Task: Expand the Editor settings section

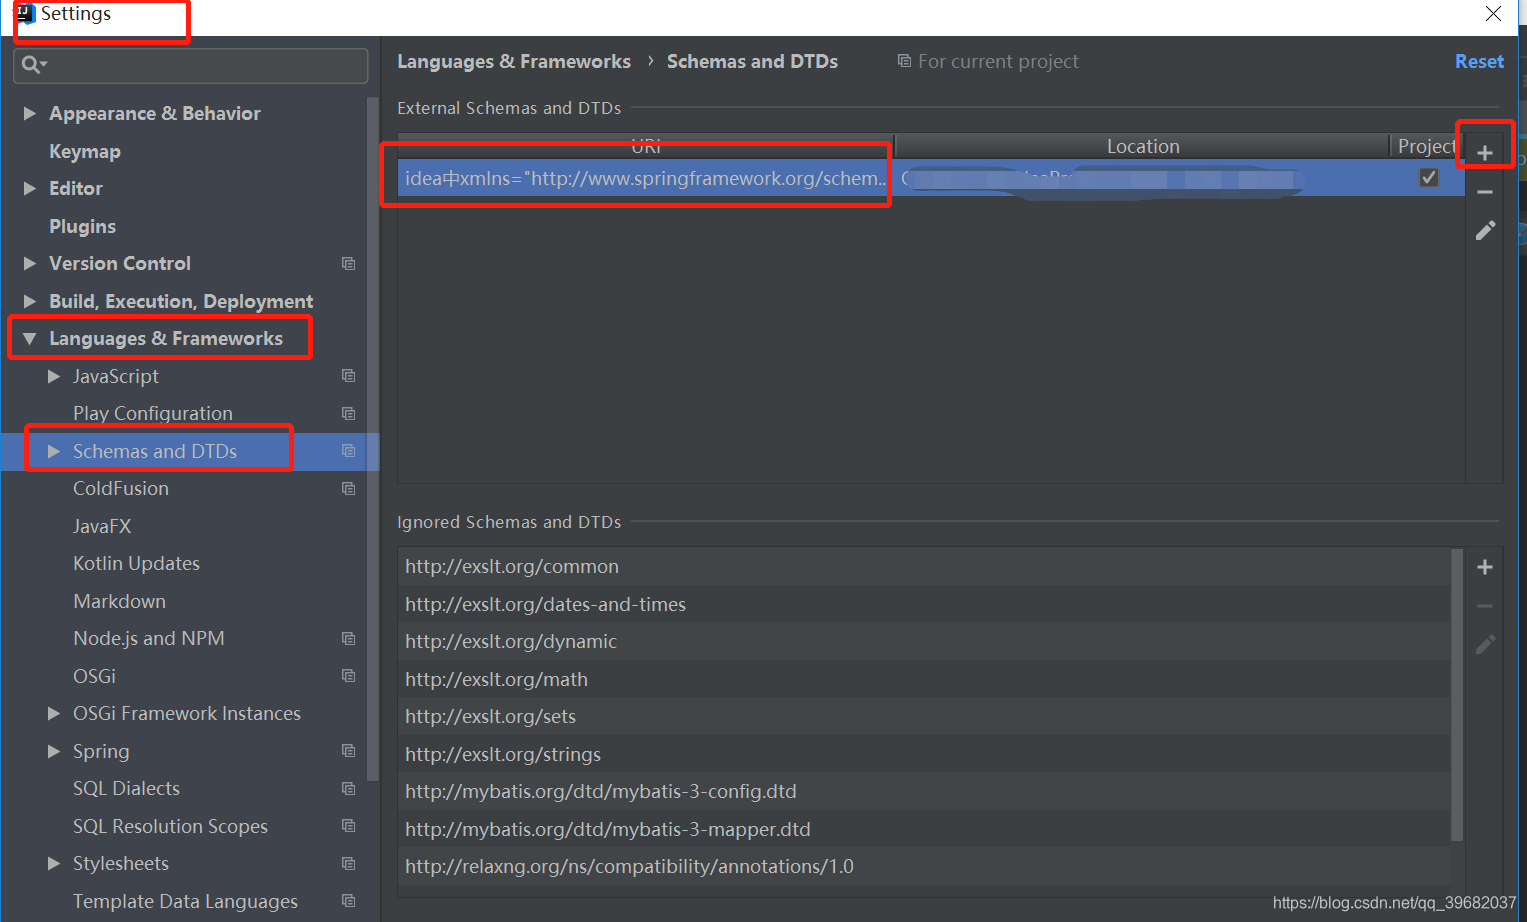Action: pos(30,188)
